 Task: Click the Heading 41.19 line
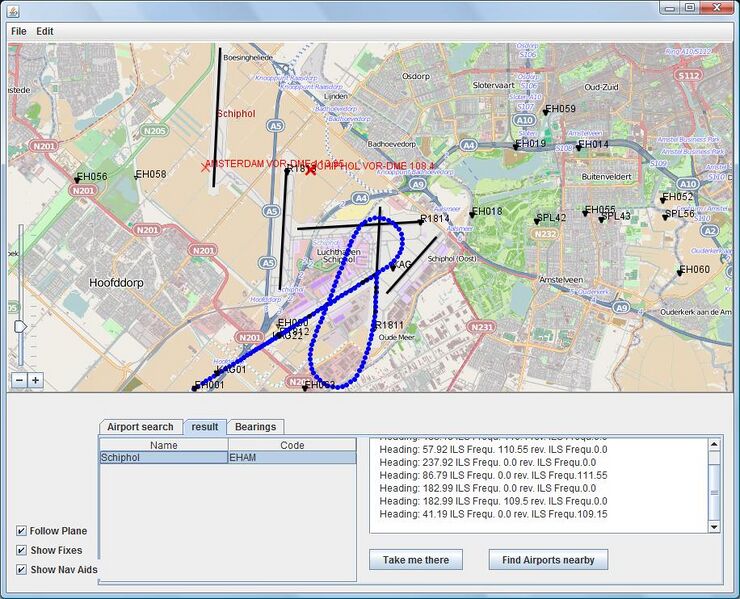493,514
